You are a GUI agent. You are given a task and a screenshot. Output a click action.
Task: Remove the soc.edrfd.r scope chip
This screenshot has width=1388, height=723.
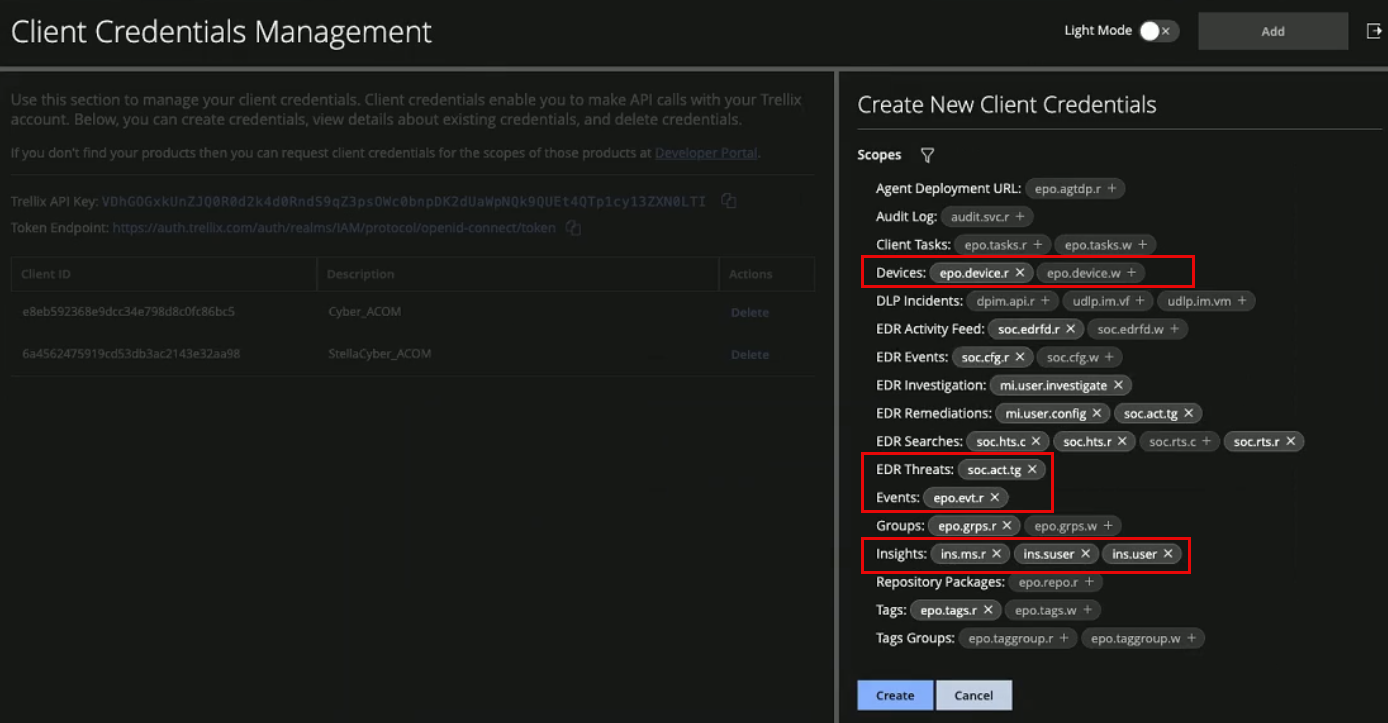tap(1070, 329)
